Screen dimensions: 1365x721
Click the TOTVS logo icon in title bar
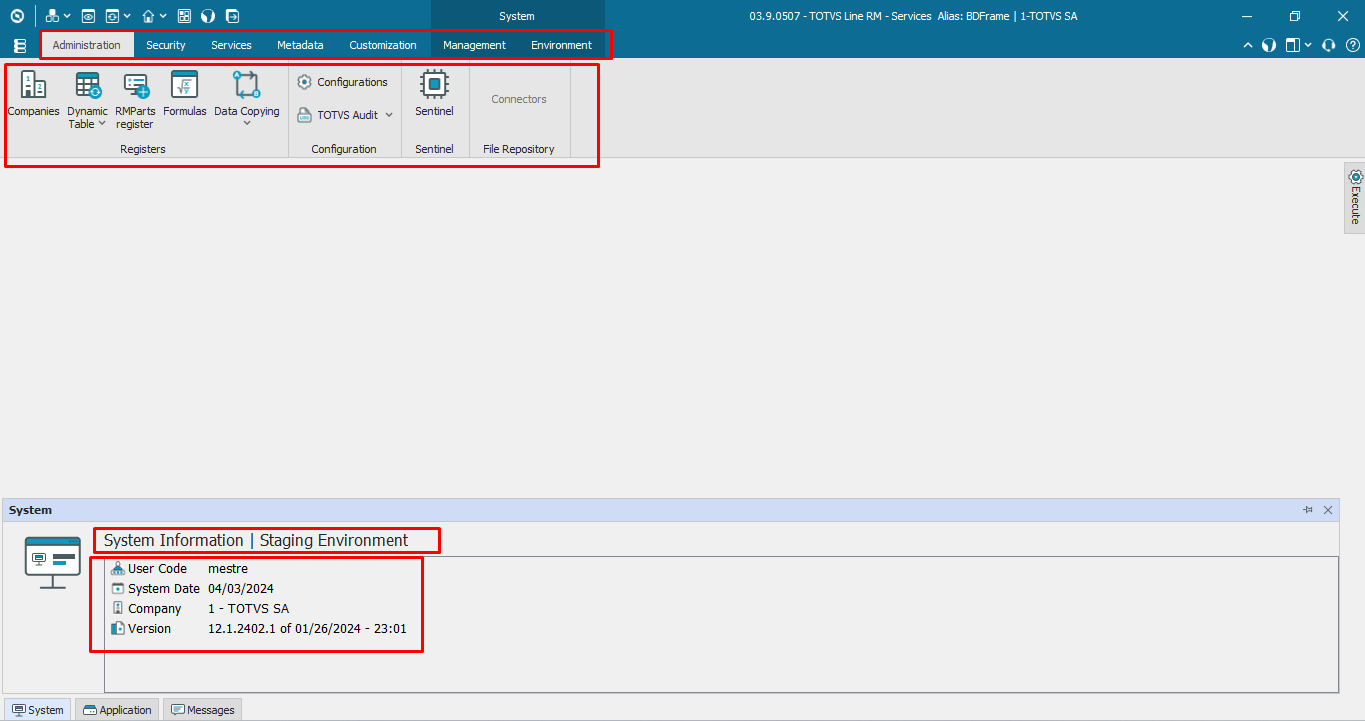[16, 16]
